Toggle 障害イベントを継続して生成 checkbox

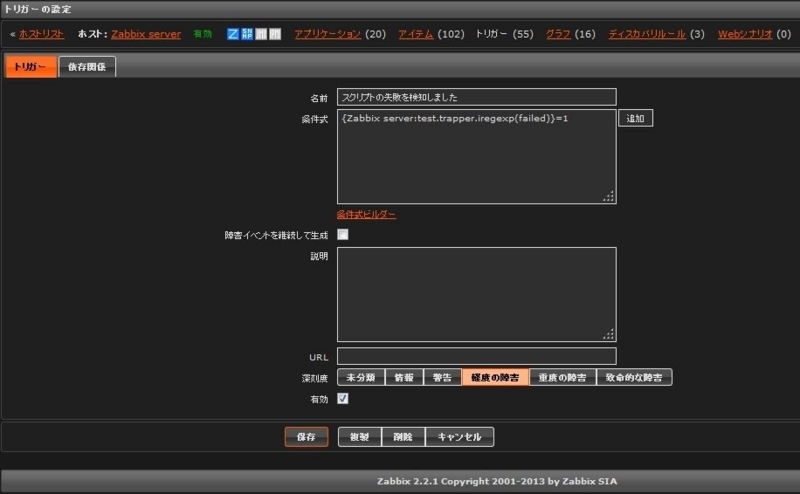click(343, 234)
